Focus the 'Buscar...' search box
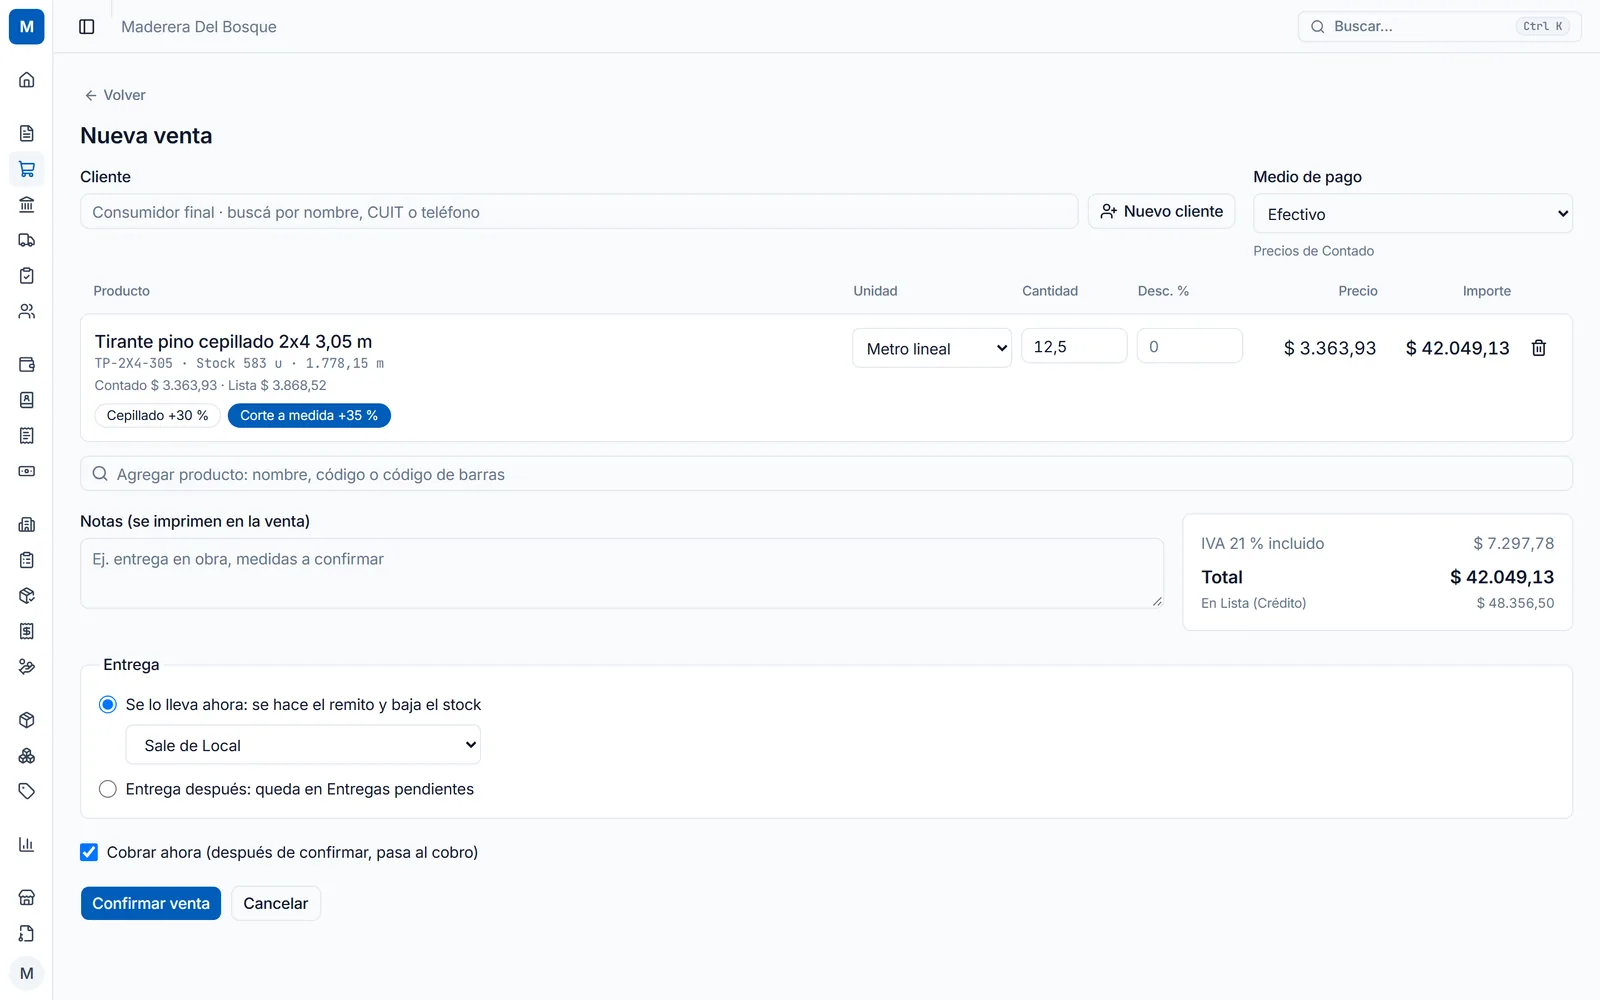The width and height of the screenshot is (1600, 1000). [x=1439, y=27]
